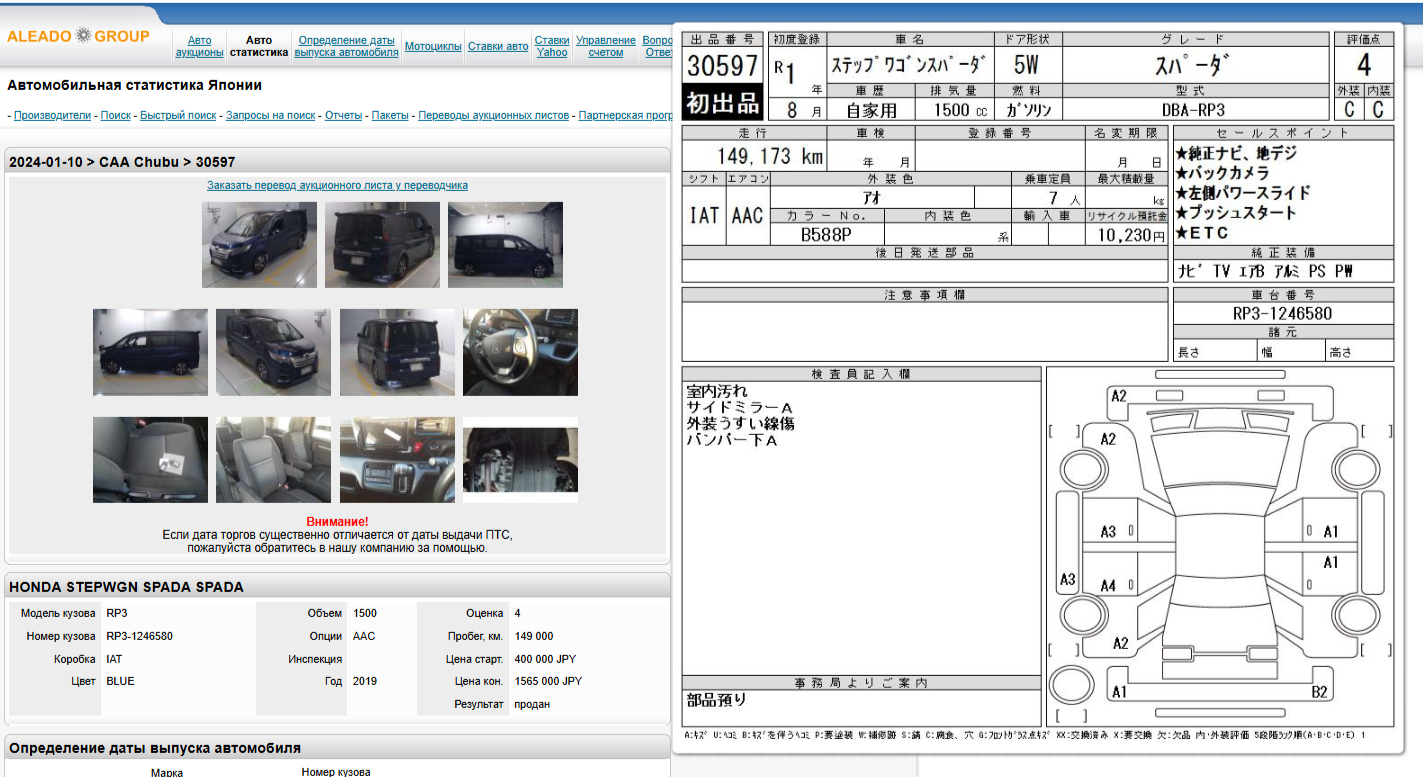Open the underbody photo thumbnail

point(520,460)
